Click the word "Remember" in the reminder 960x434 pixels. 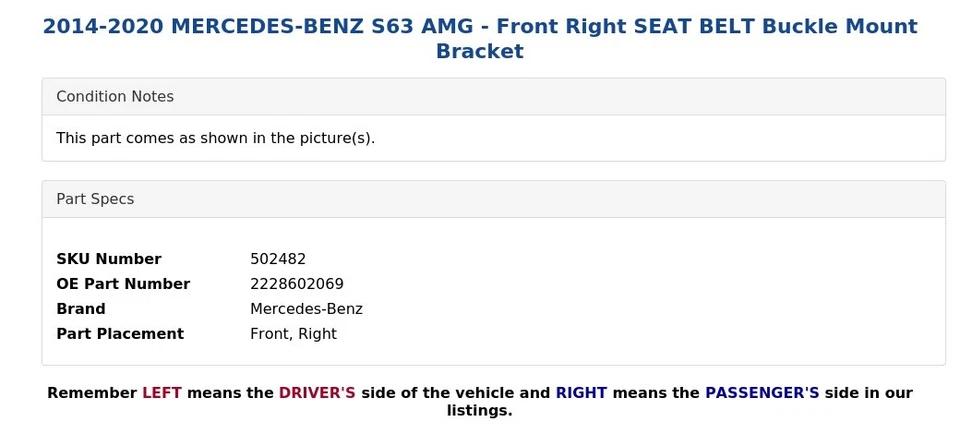click(92, 393)
